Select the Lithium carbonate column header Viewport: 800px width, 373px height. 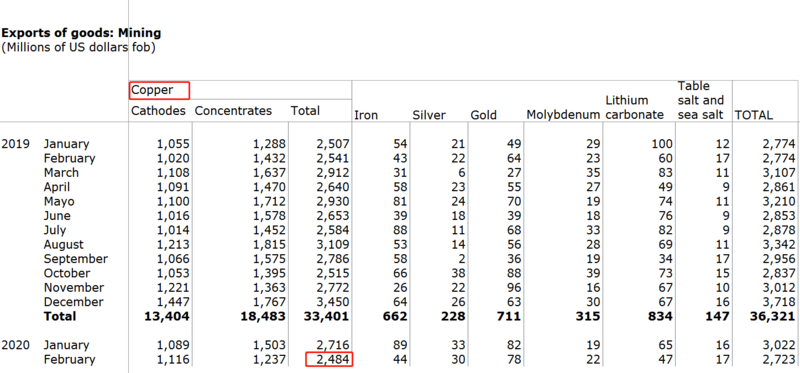pos(635,108)
